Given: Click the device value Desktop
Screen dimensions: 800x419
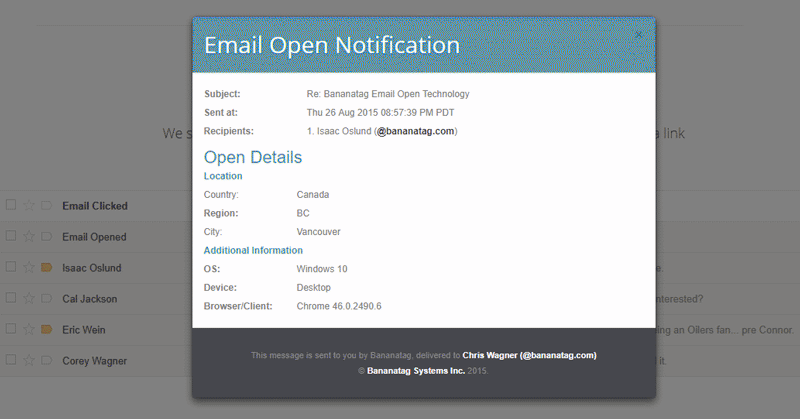Looking at the screenshot, I should point(314,287).
